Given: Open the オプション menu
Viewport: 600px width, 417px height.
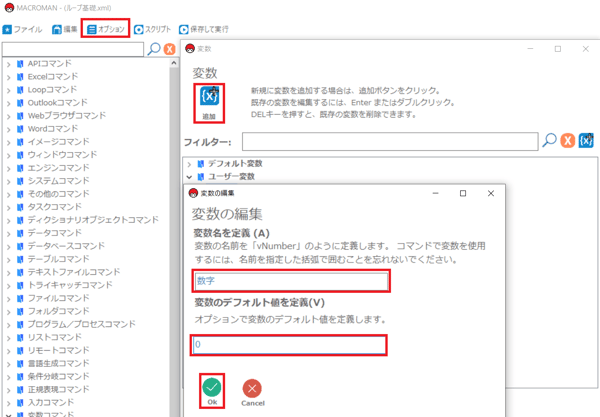Looking at the screenshot, I should (106, 29).
